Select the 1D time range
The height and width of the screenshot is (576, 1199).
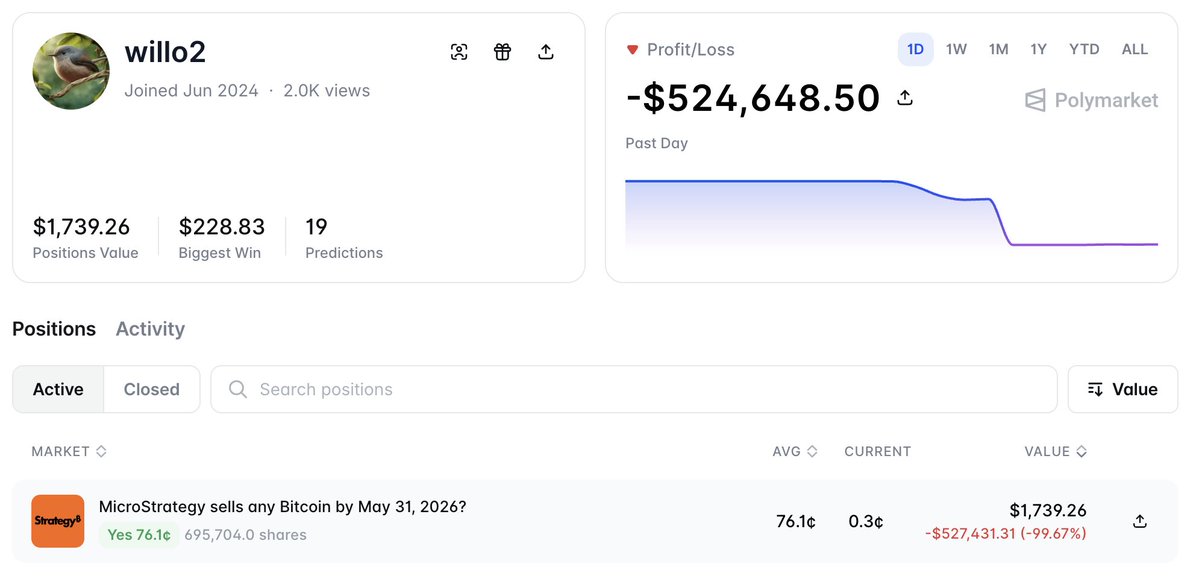(x=915, y=49)
